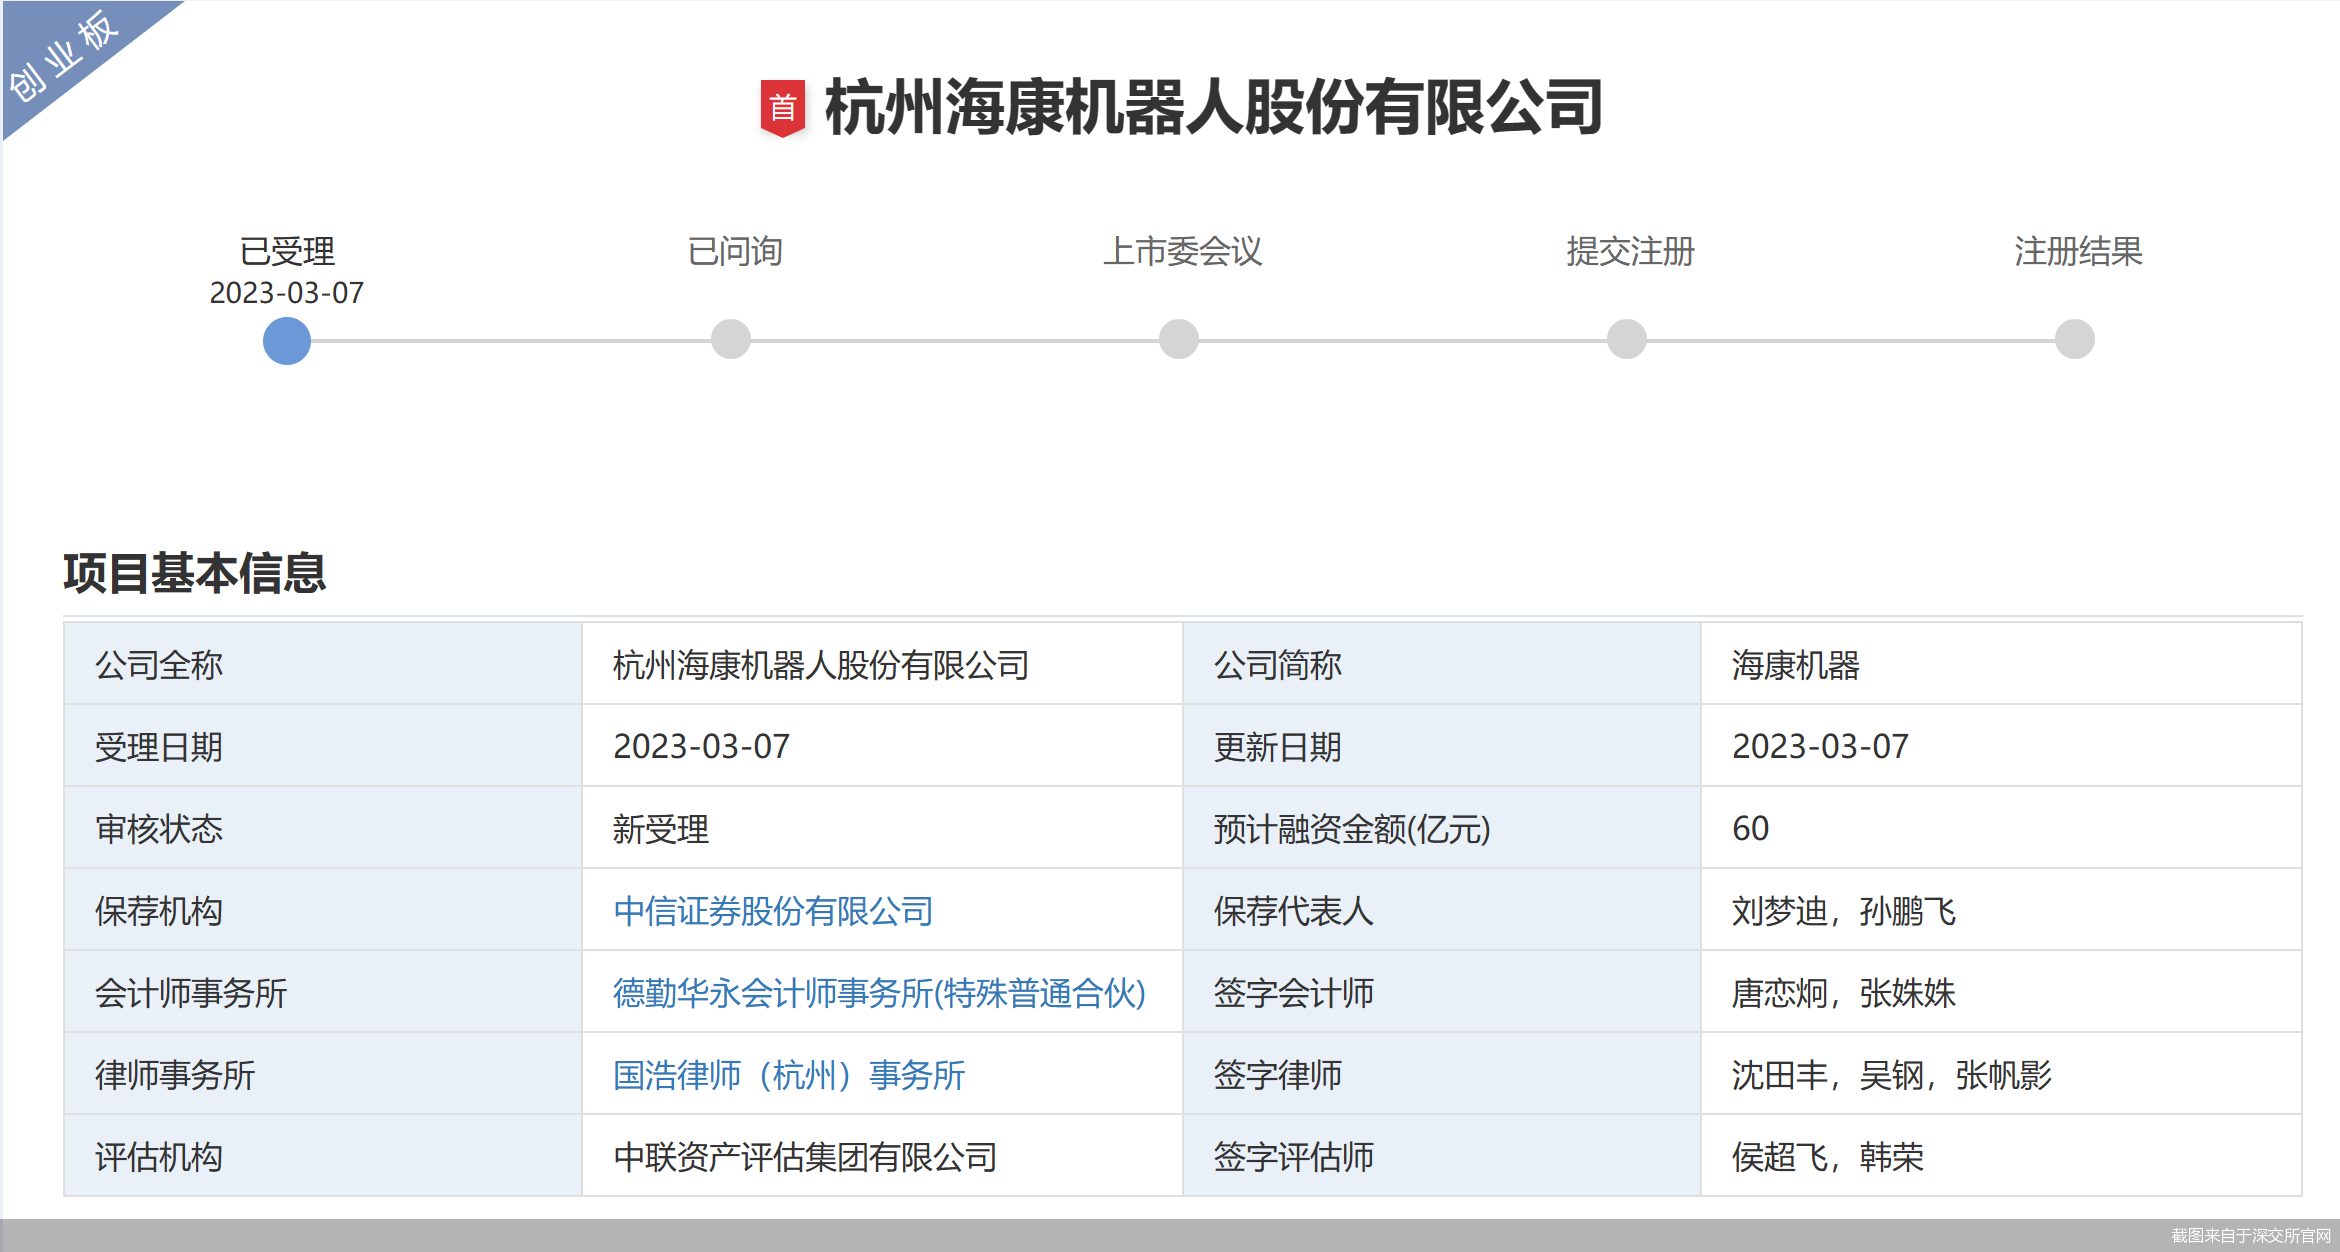Click the blue 已受理 progress node
The width and height of the screenshot is (2340, 1252).
point(287,340)
